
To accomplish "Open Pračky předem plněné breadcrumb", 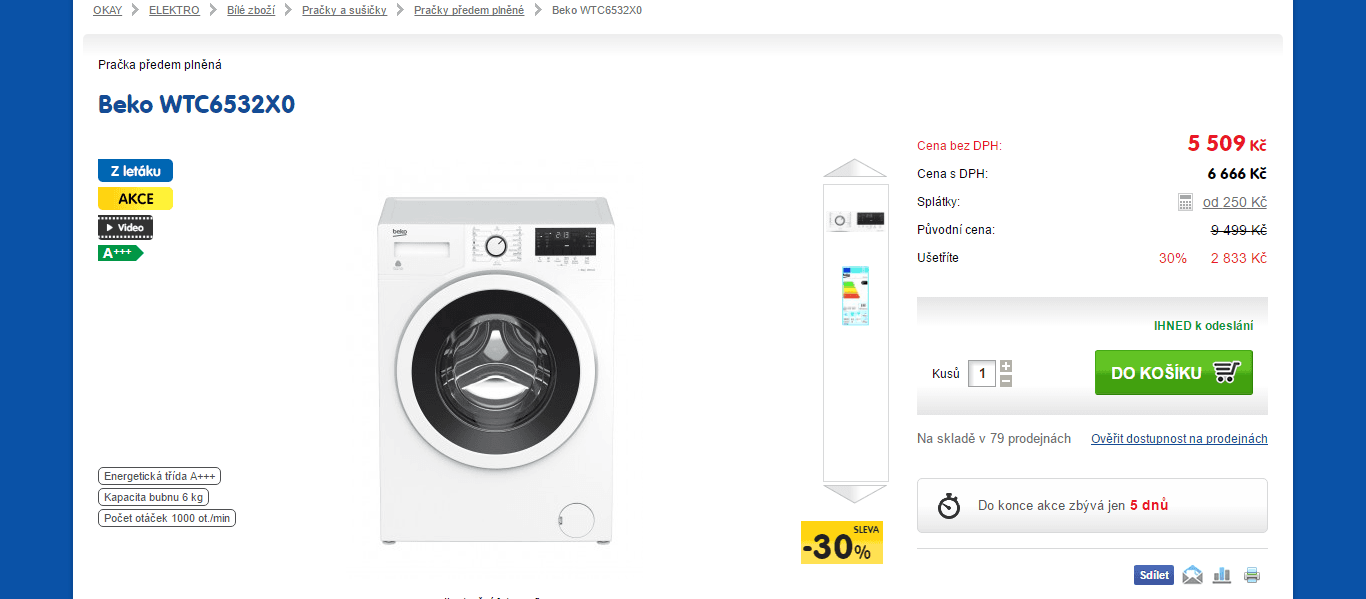I will point(469,10).
